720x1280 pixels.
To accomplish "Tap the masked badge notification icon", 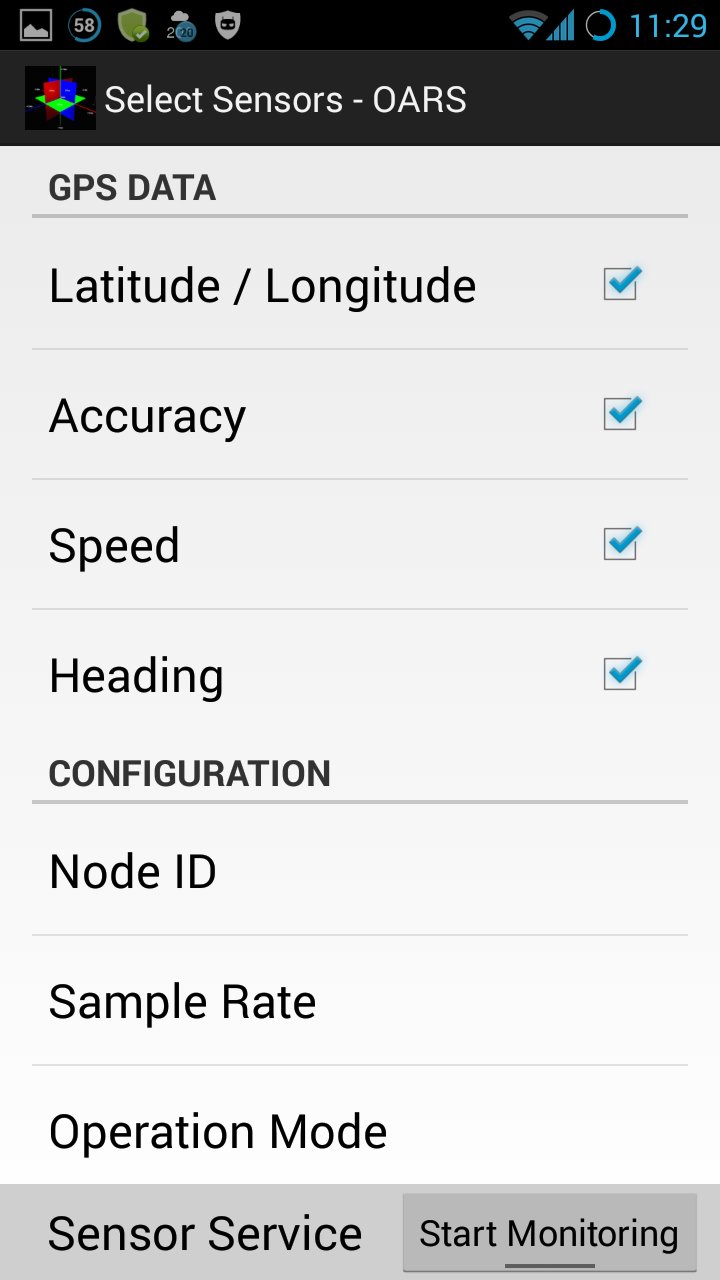I will [229, 26].
